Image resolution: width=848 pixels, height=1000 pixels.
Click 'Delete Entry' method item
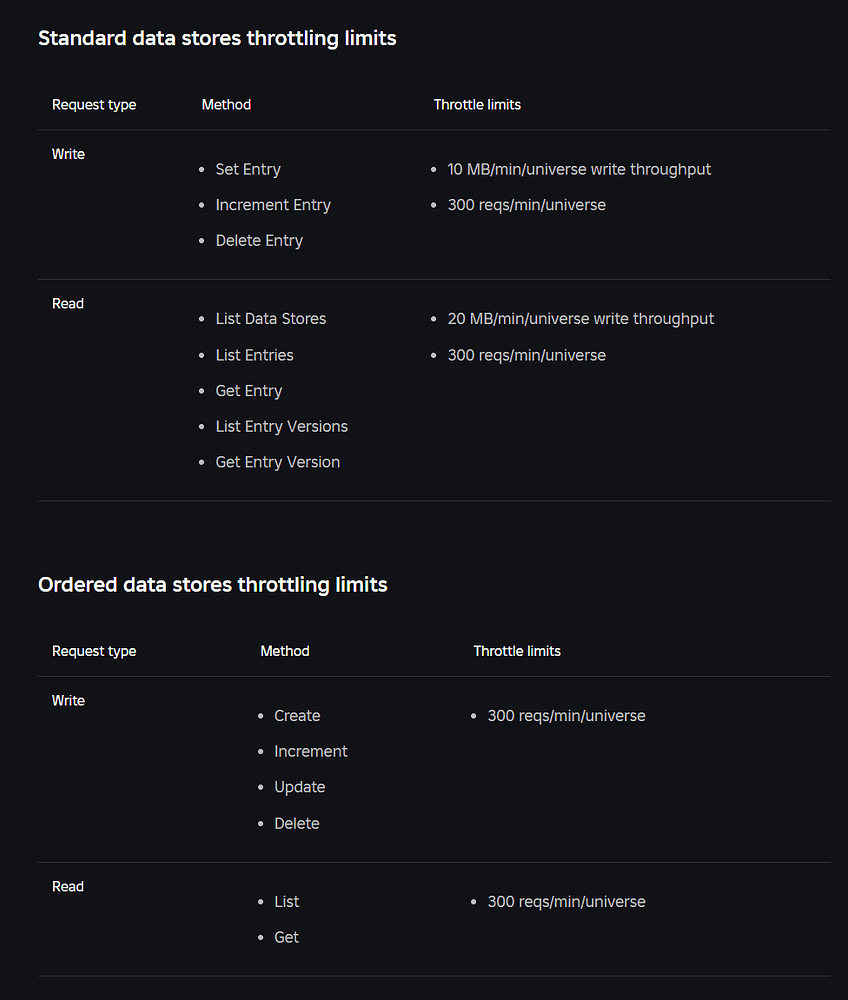pos(259,241)
